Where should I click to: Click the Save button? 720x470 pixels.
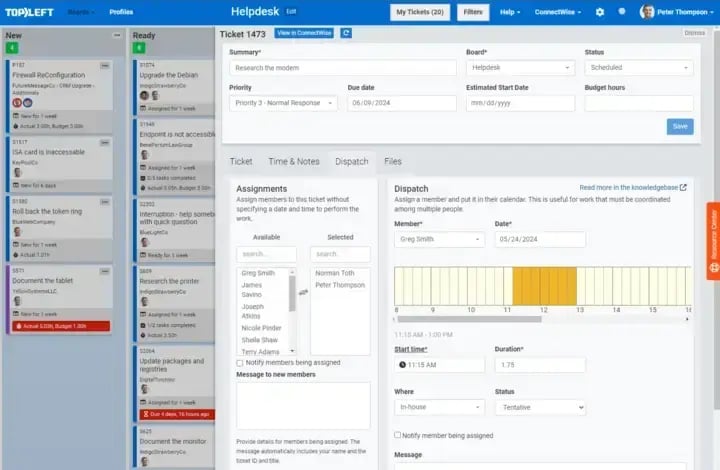click(679, 126)
